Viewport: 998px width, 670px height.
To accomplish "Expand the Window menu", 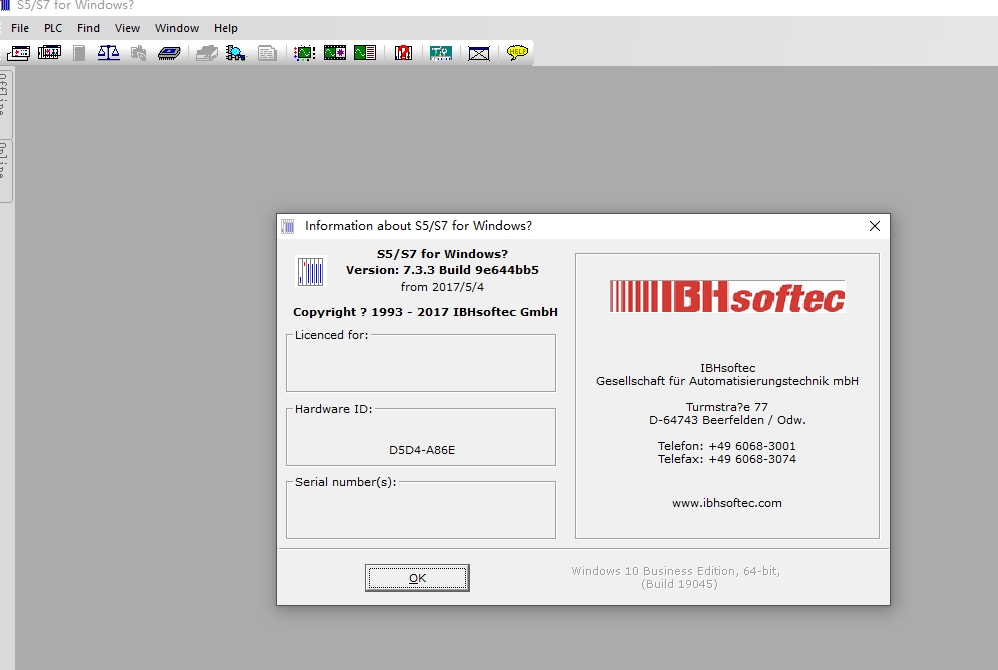I will [177, 28].
